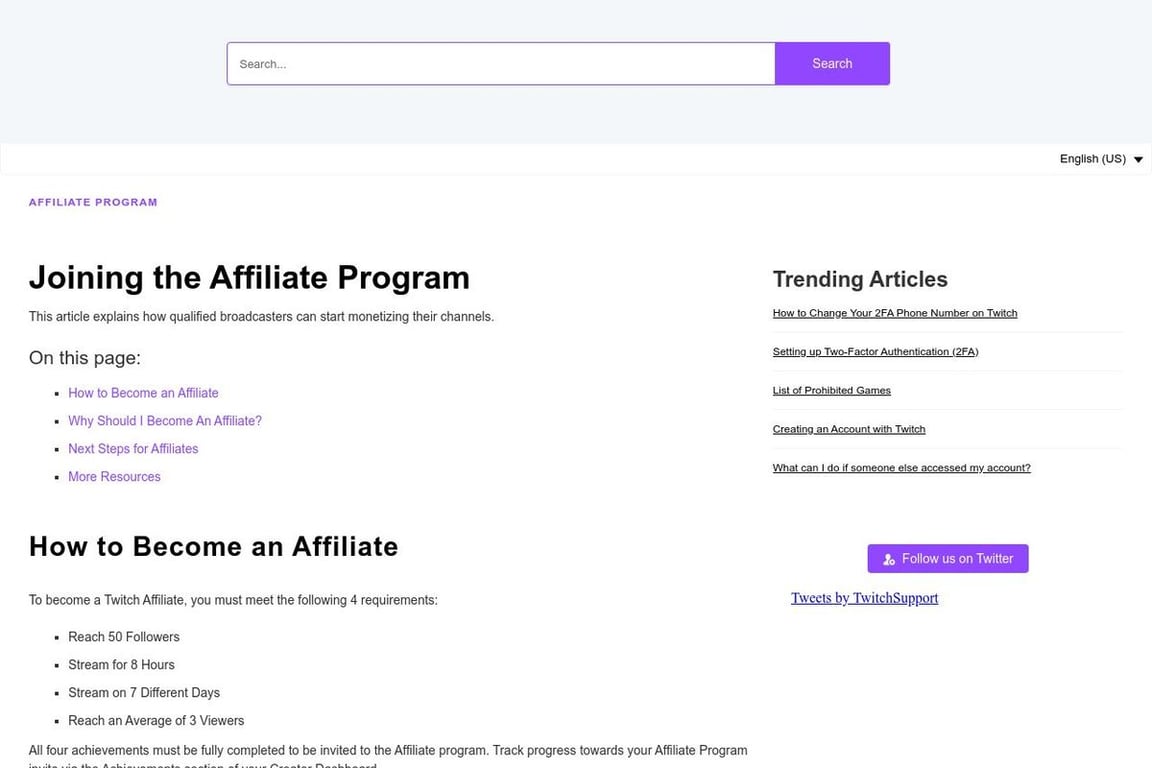
Task: Open the English (US) language dropdown
Action: coord(1101,159)
